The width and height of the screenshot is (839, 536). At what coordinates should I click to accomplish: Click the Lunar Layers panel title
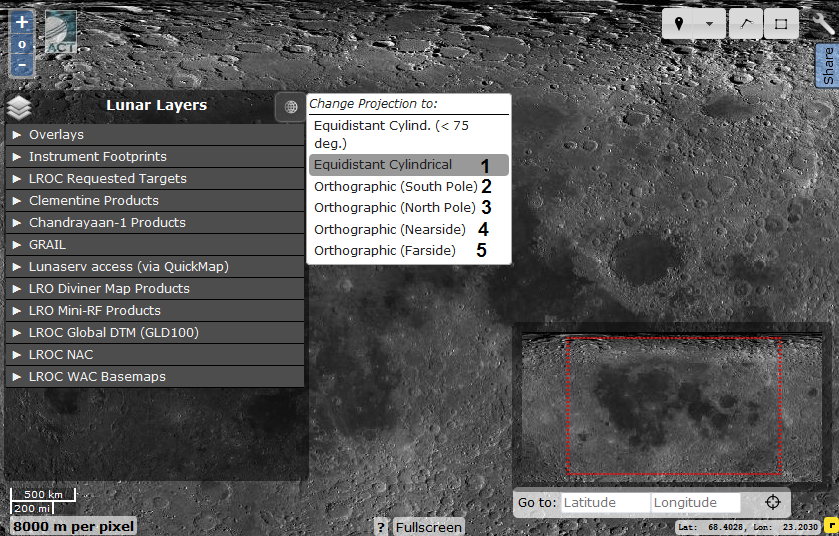(156, 105)
